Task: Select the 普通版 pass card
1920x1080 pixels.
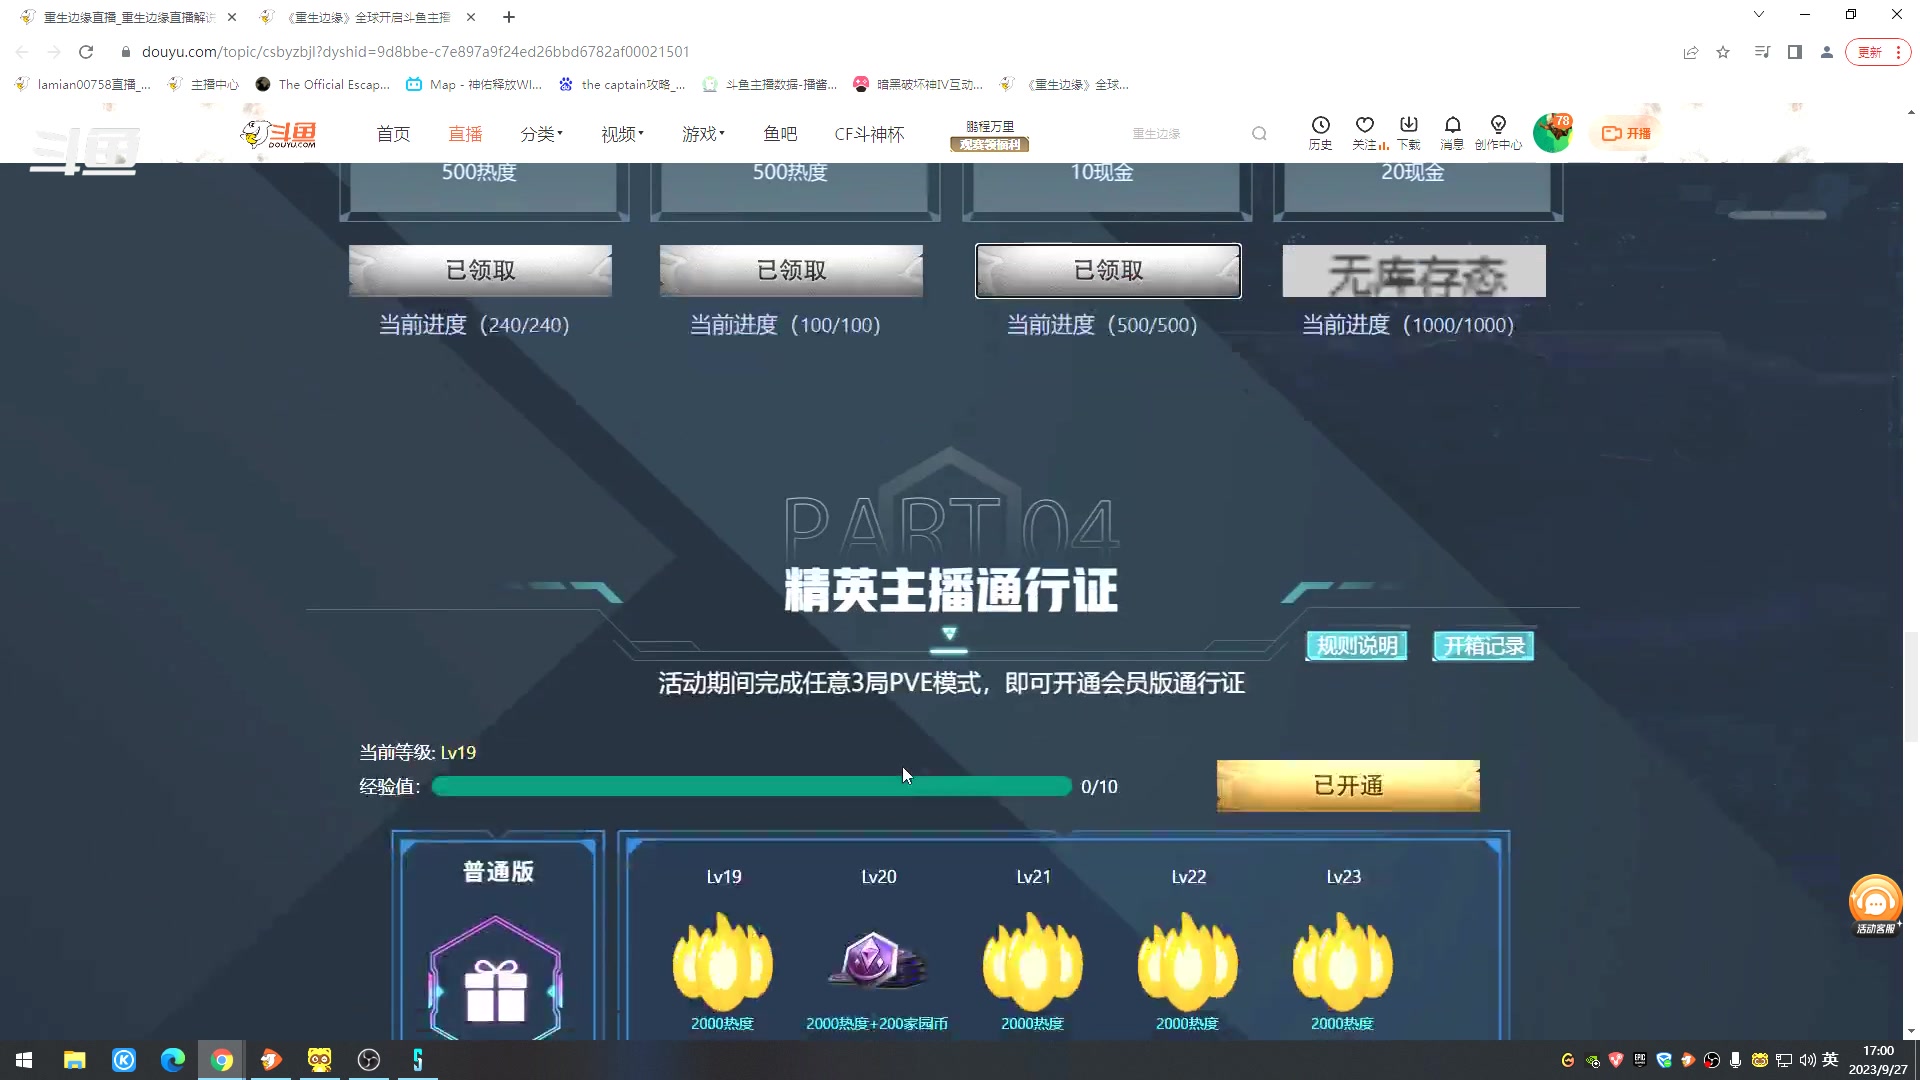Action: (x=498, y=936)
